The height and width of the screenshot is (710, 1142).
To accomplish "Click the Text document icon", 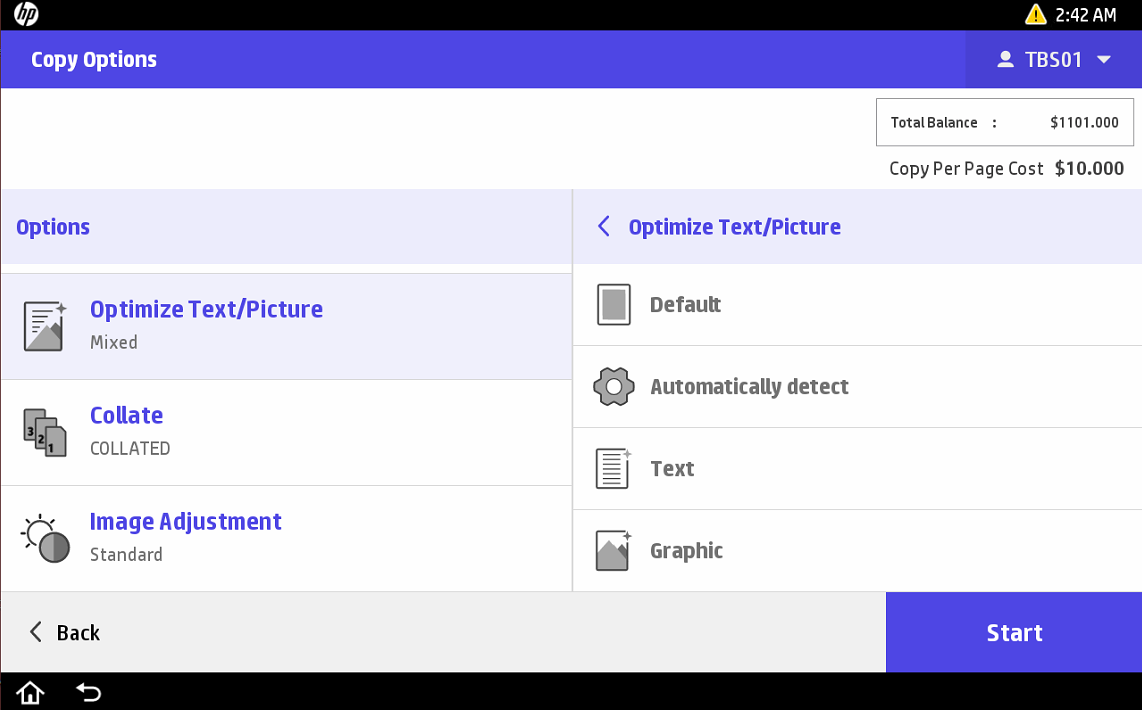I will 613,469.
